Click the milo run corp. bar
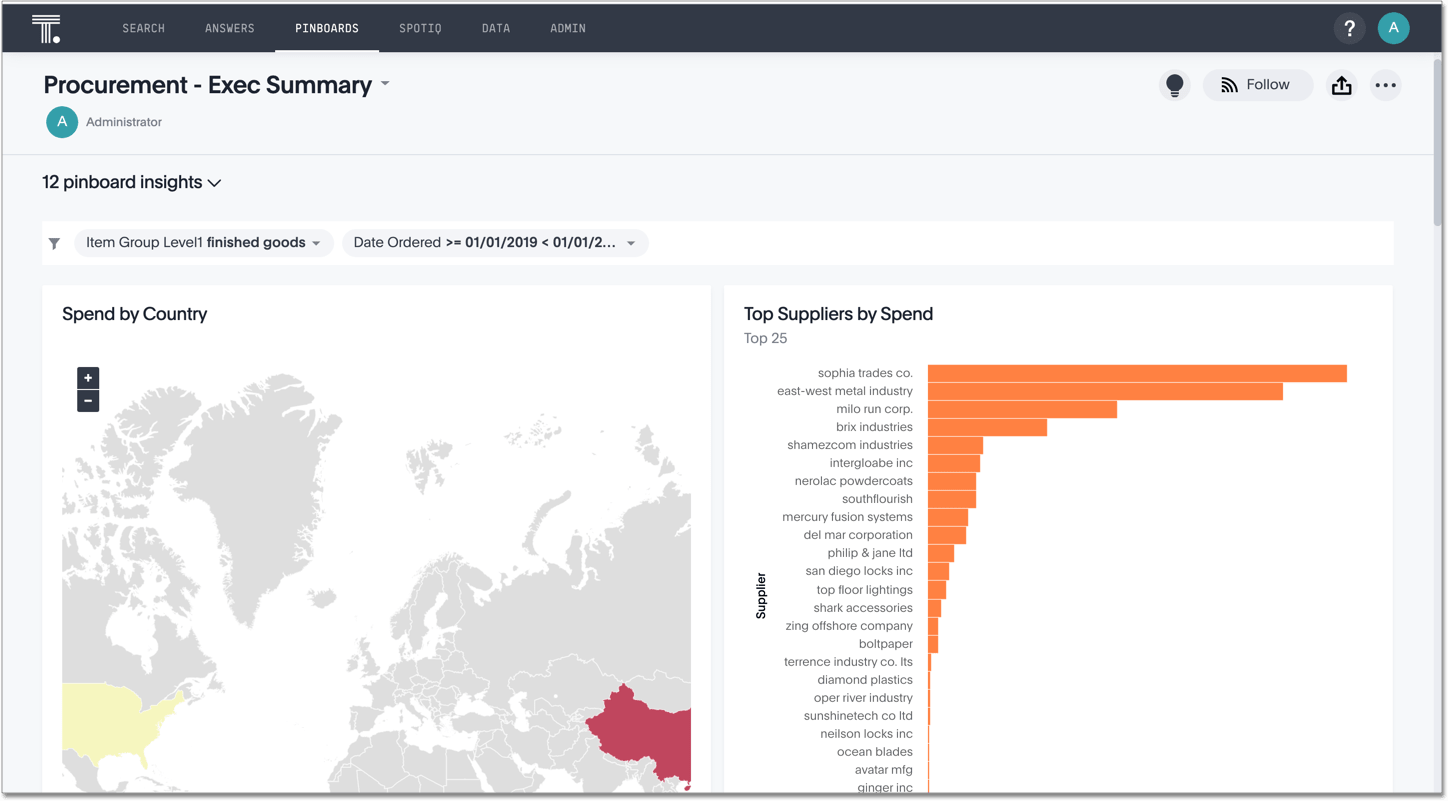1448x801 pixels. (x=1022, y=409)
